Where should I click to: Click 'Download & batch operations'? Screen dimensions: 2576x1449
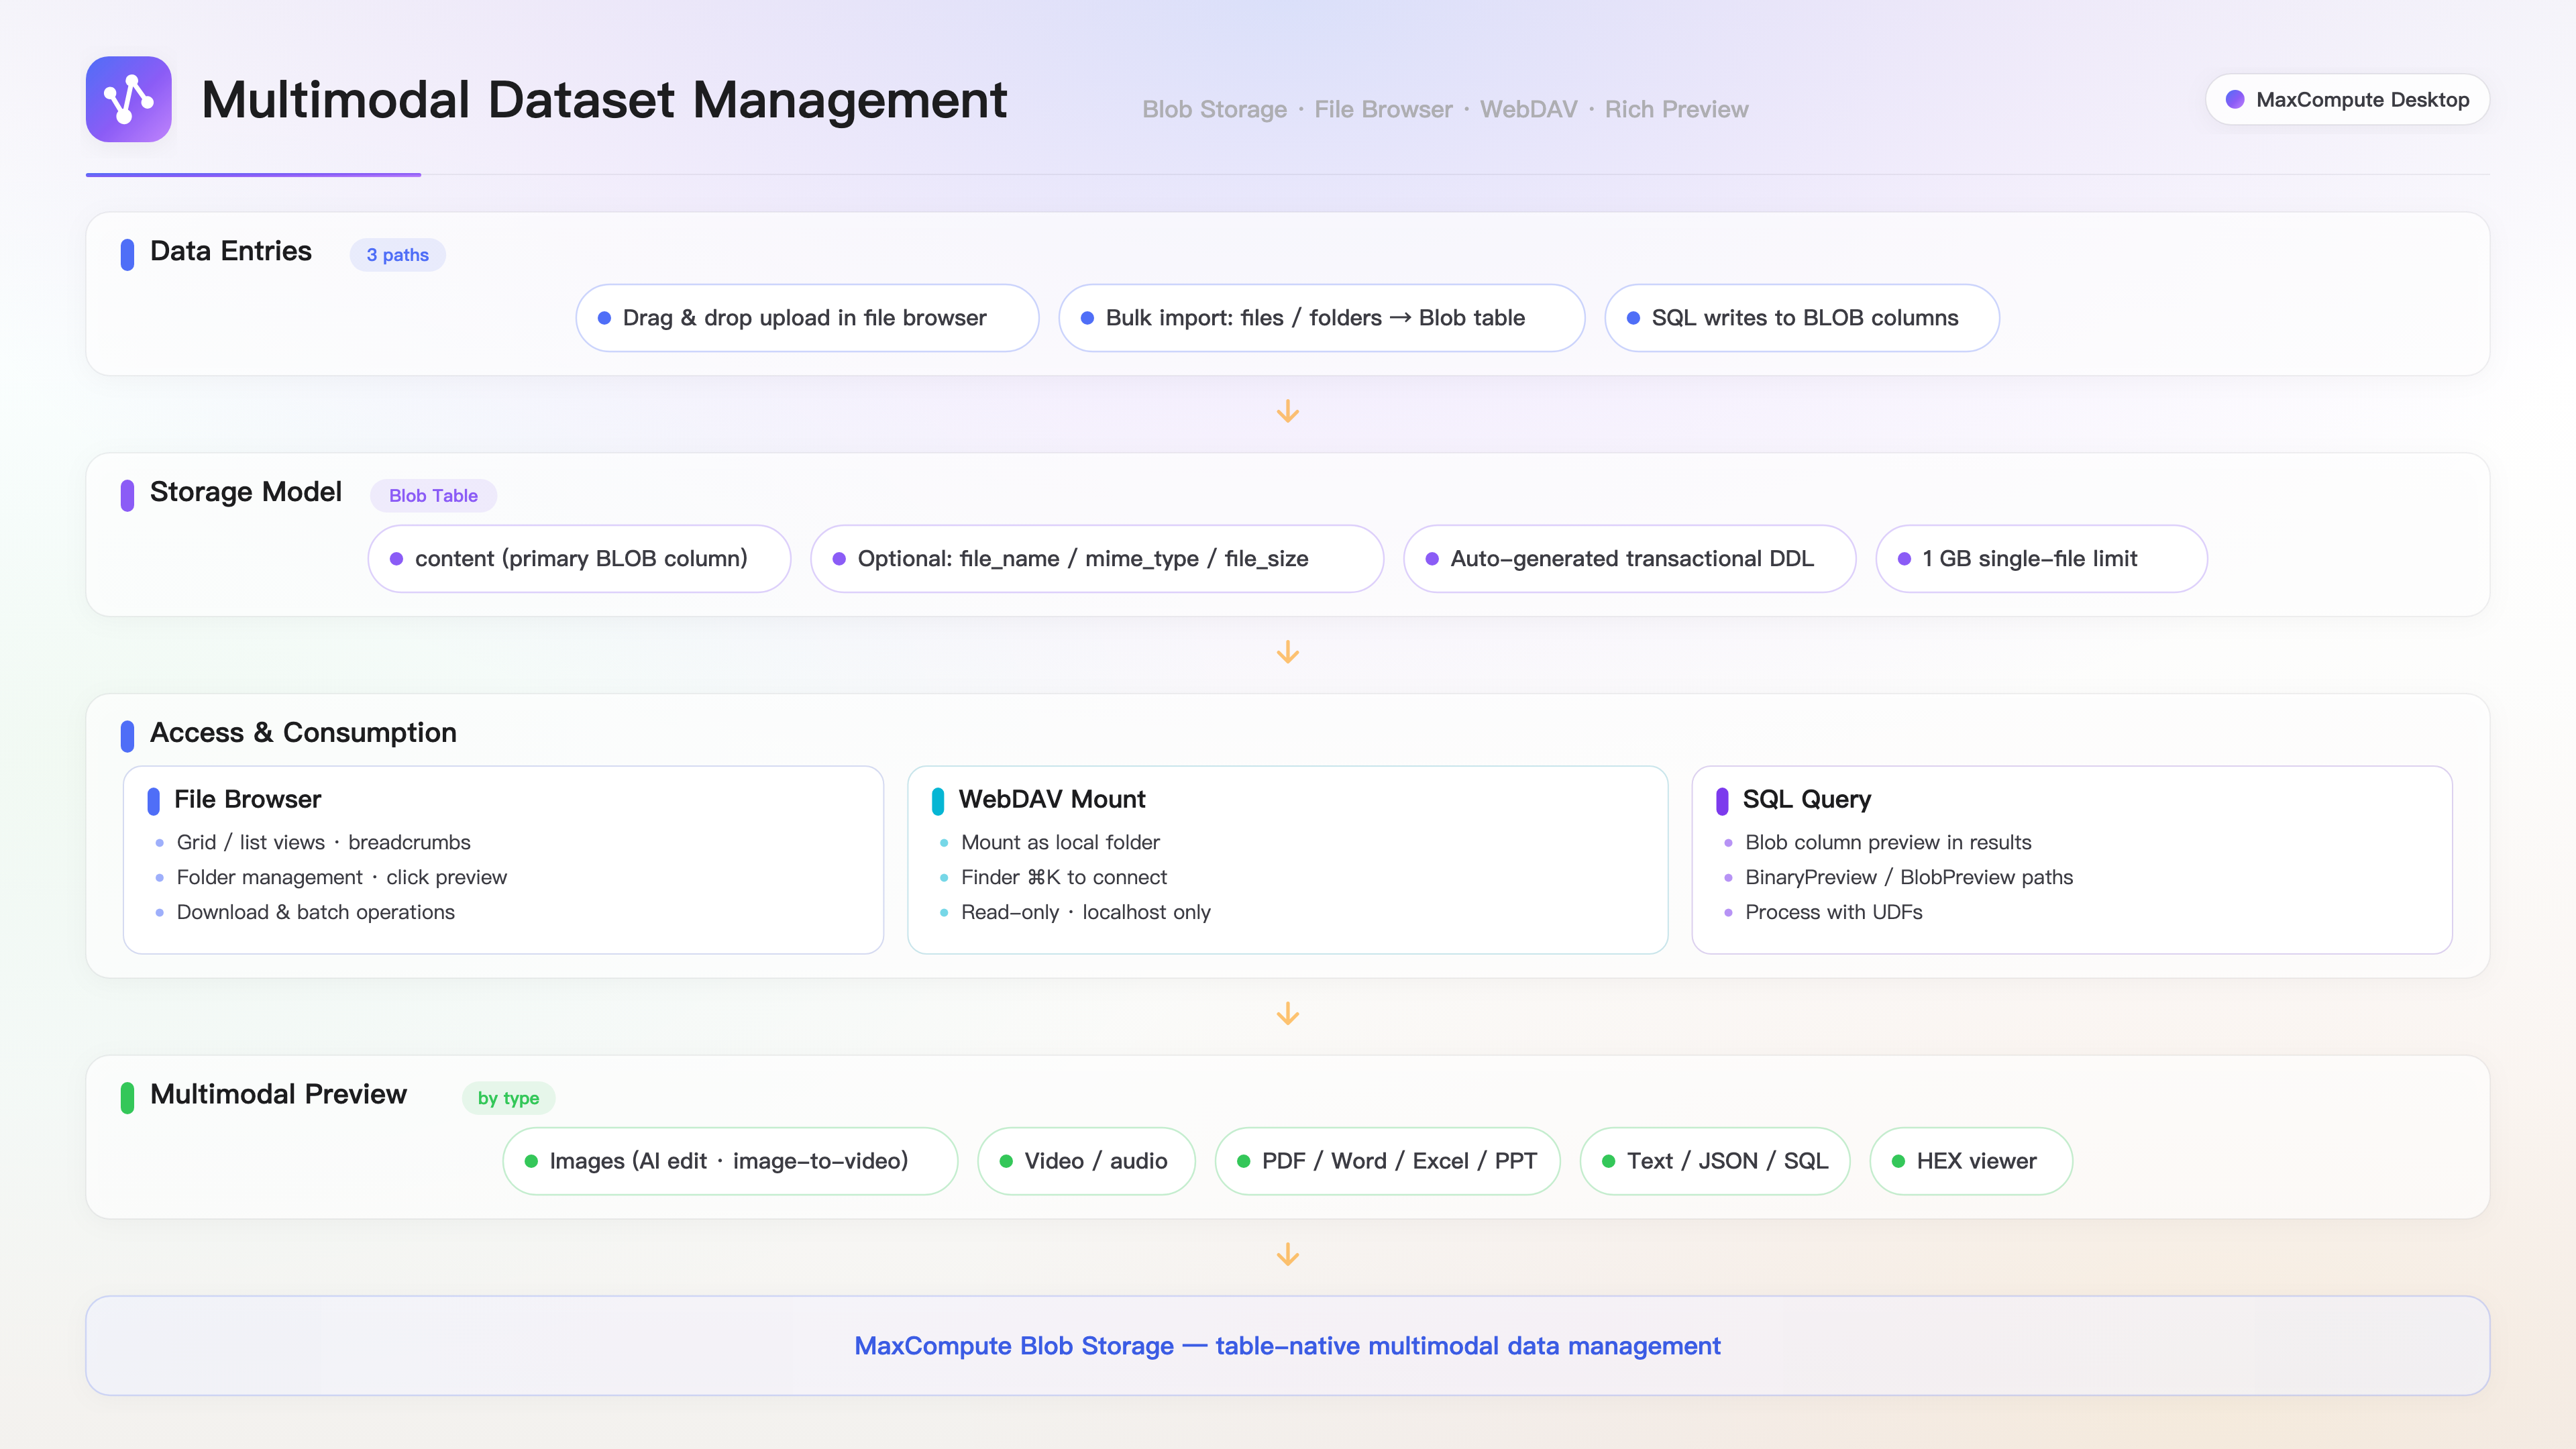click(316, 912)
